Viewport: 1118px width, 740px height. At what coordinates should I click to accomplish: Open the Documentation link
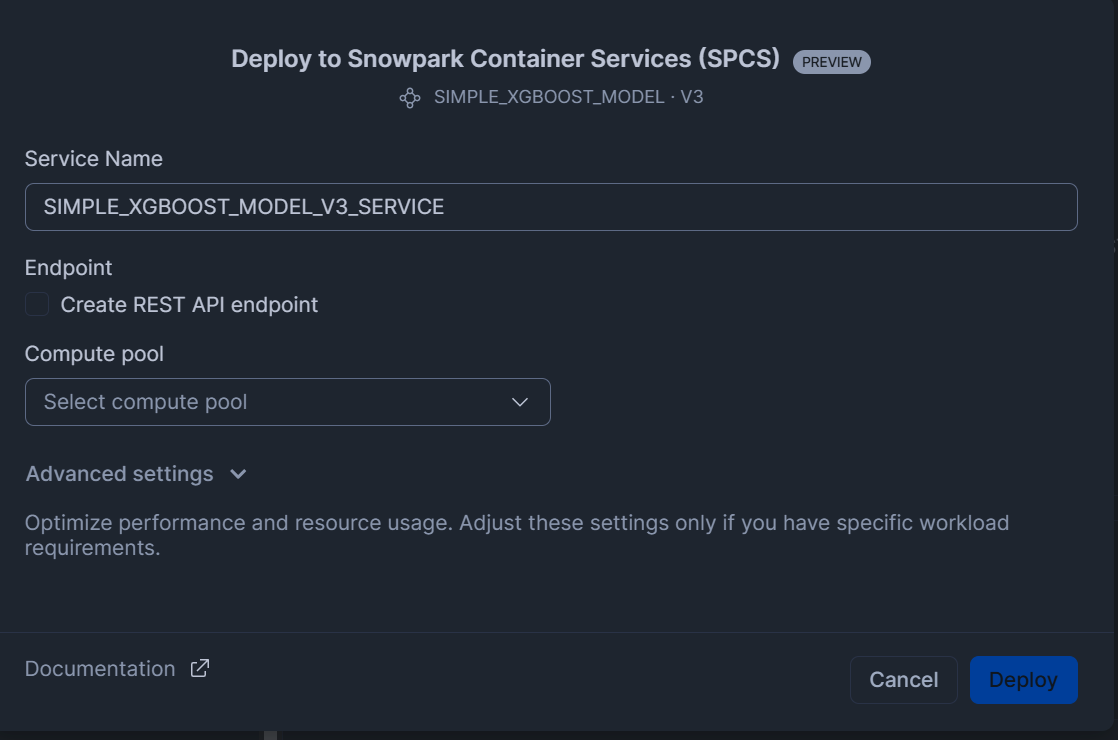click(100, 669)
